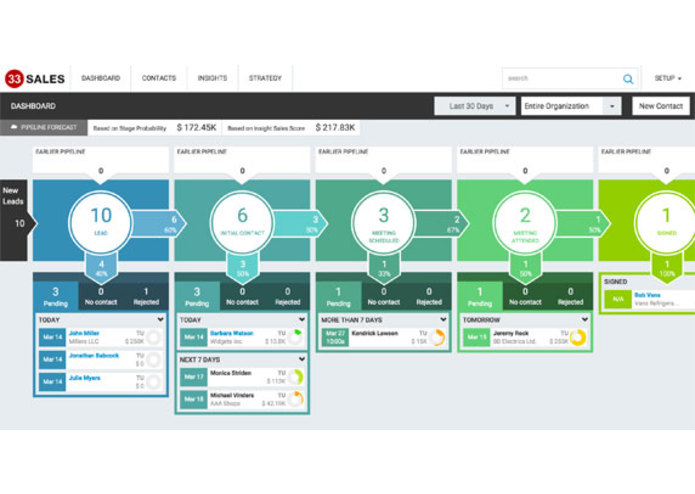Image resolution: width=695 pixels, height=494 pixels.
Task: Click the Lead drop-off badge showing 4 40%
Action: [x=101, y=268]
